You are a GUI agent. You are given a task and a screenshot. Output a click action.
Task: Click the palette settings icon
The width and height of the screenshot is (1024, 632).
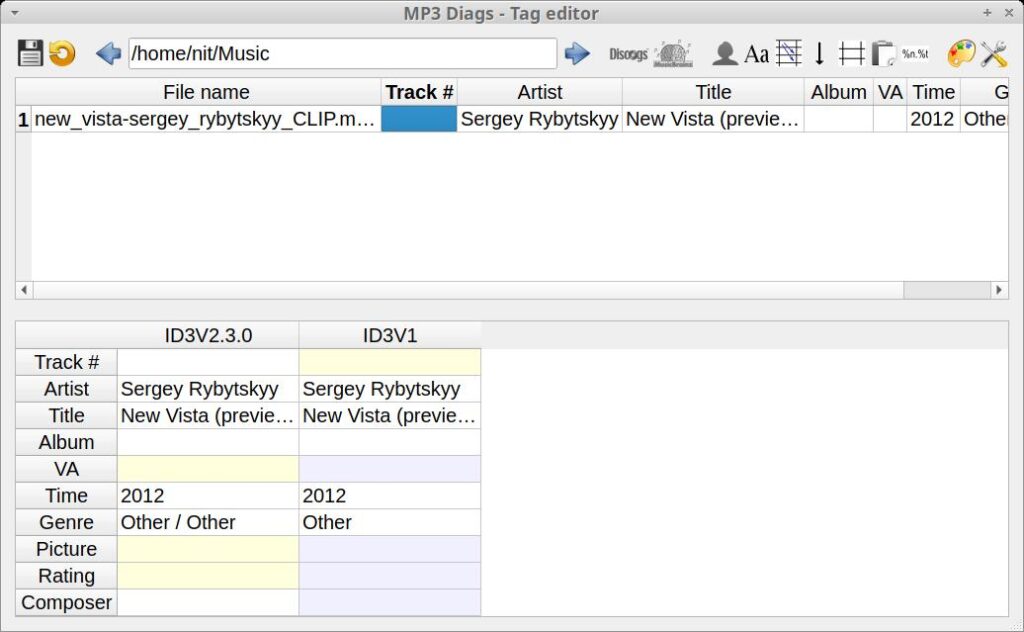tap(960, 54)
